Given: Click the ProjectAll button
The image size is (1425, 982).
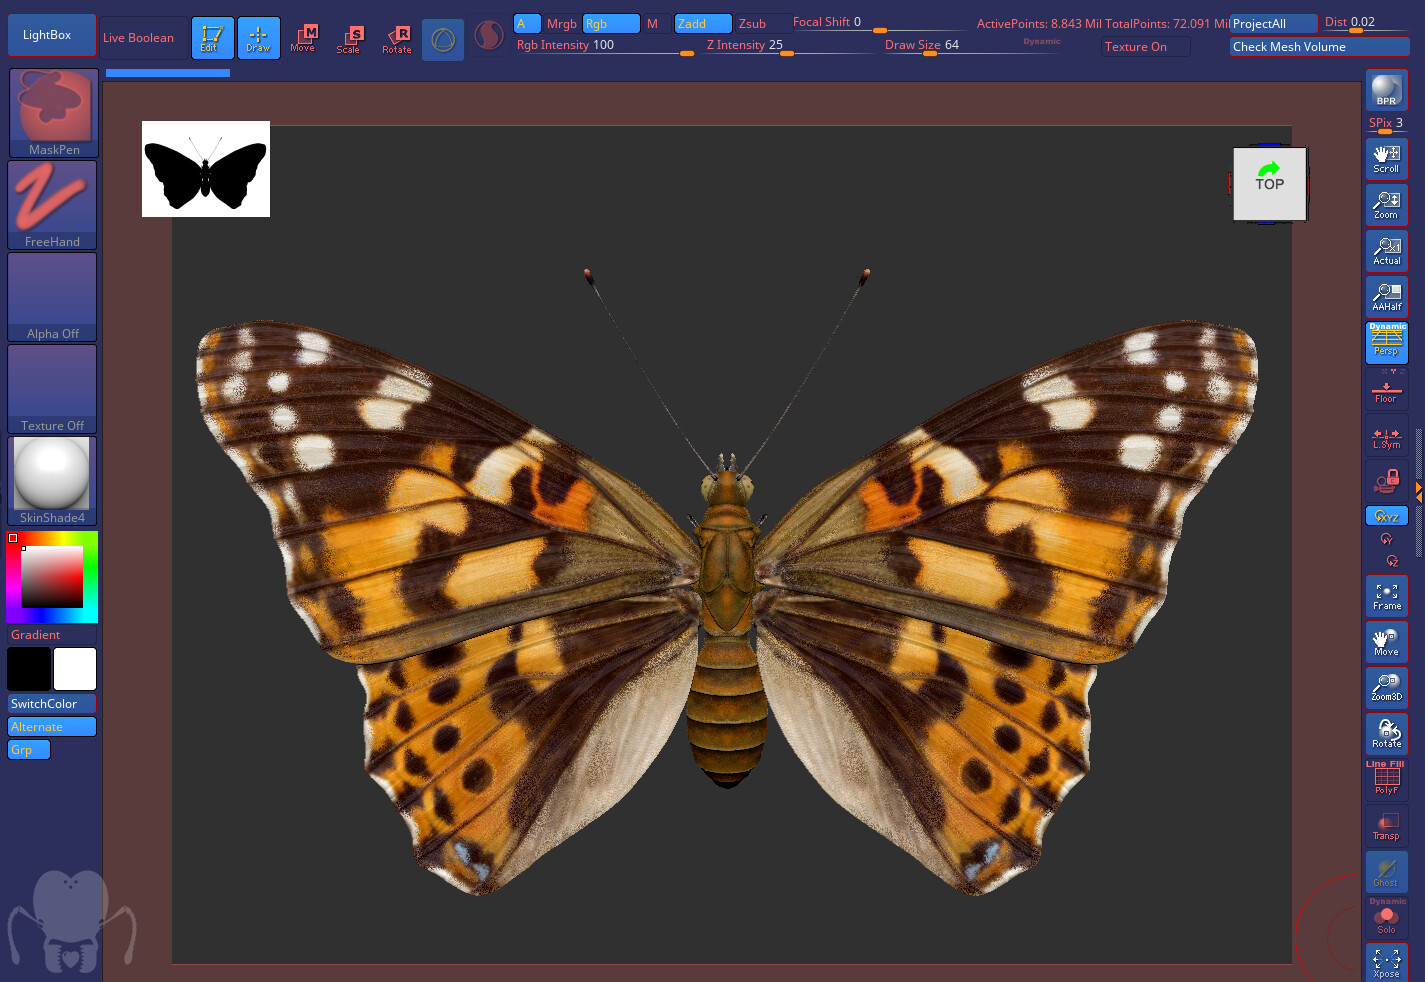Looking at the screenshot, I should point(1273,22).
